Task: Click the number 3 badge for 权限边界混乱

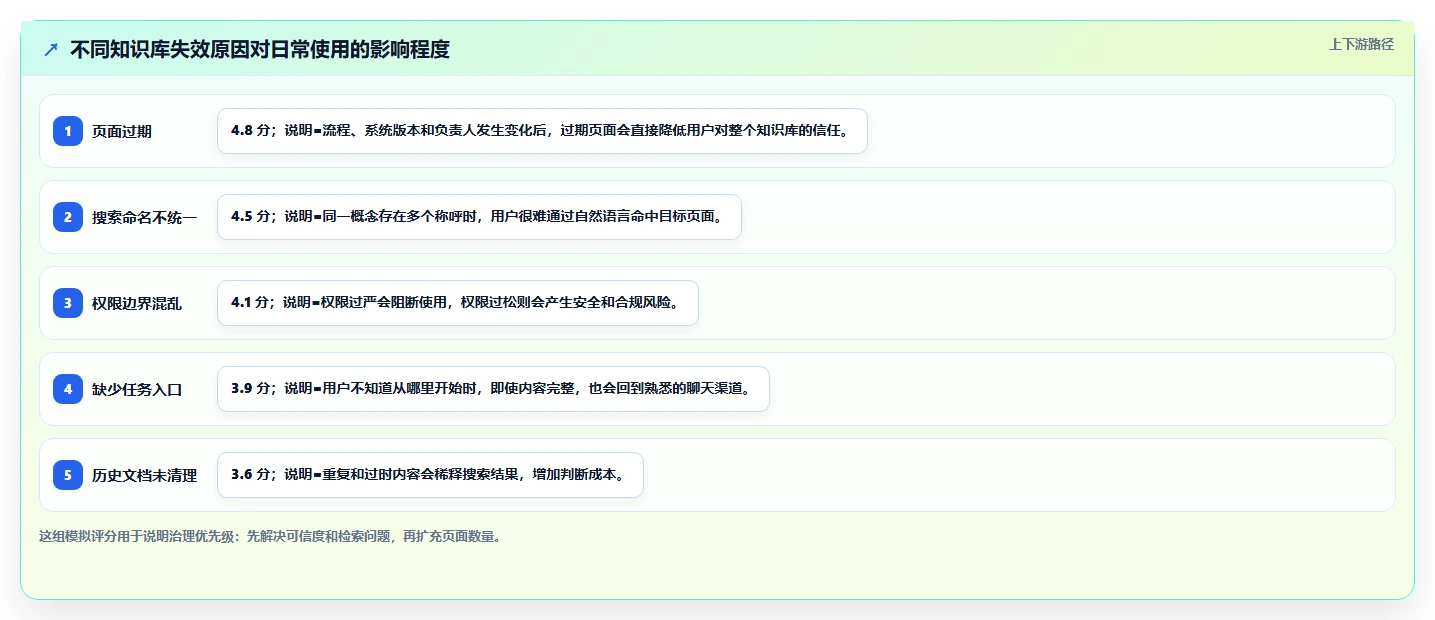Action: [68, 303]
